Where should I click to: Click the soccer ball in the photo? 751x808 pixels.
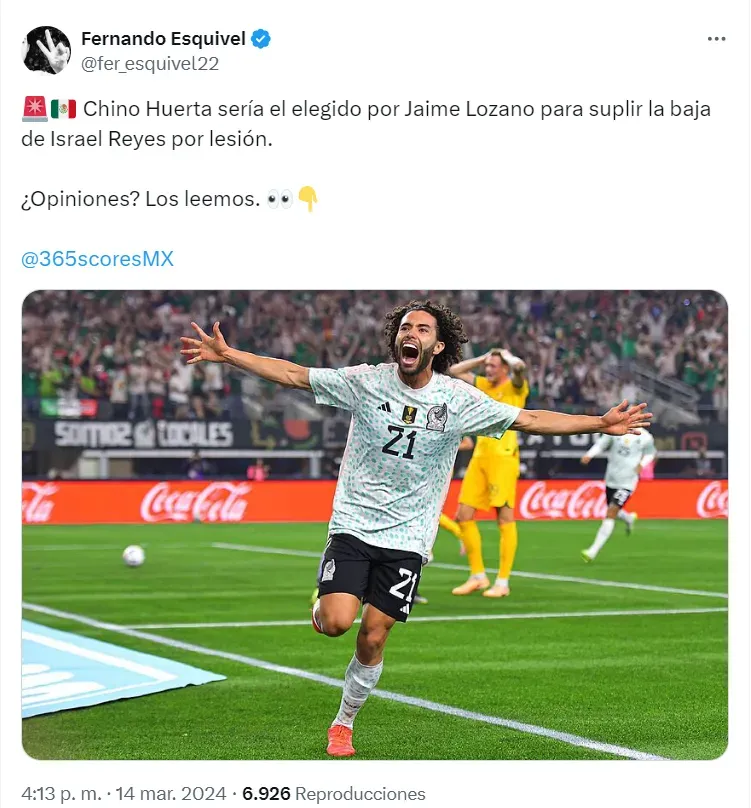click(133, 556)
